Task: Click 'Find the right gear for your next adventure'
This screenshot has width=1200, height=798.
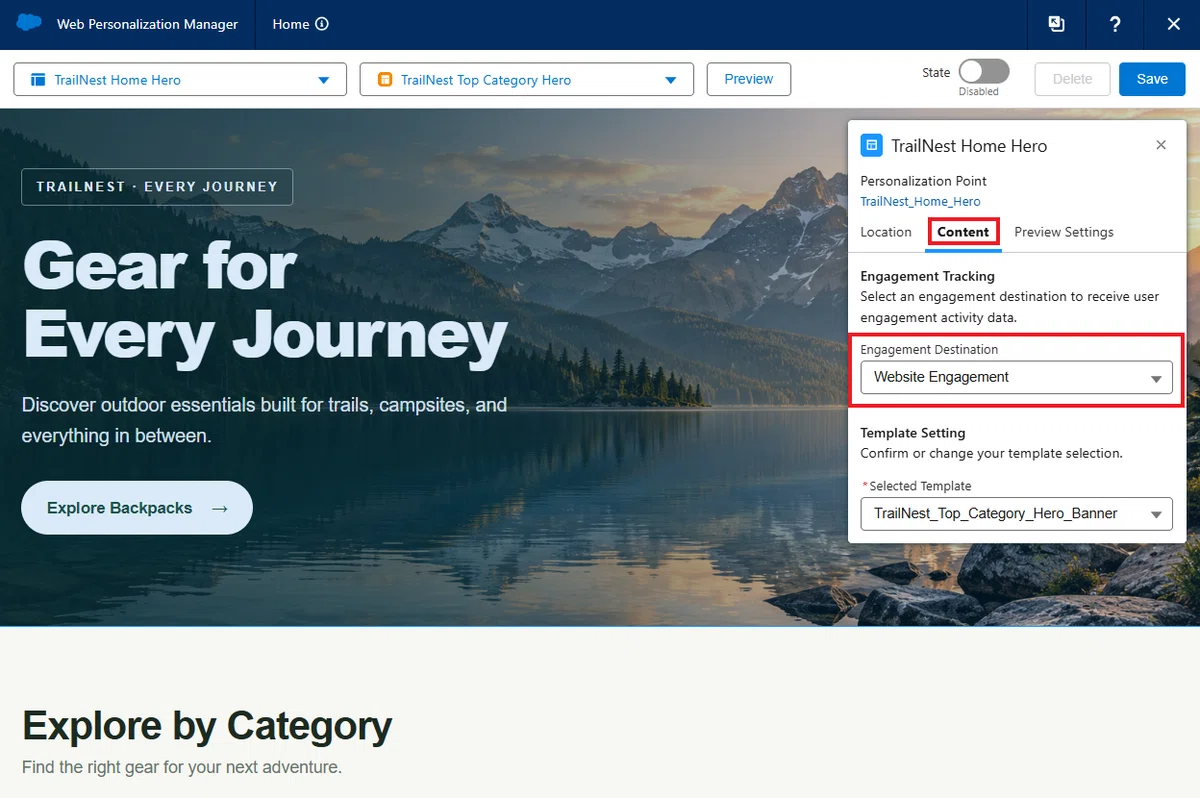Action: click(182, 768)
